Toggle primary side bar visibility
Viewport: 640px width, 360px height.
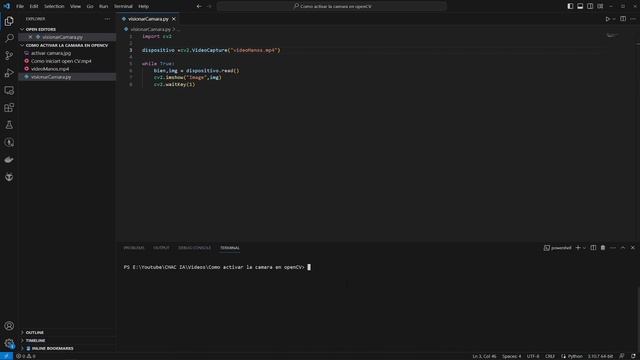(570, 6)
